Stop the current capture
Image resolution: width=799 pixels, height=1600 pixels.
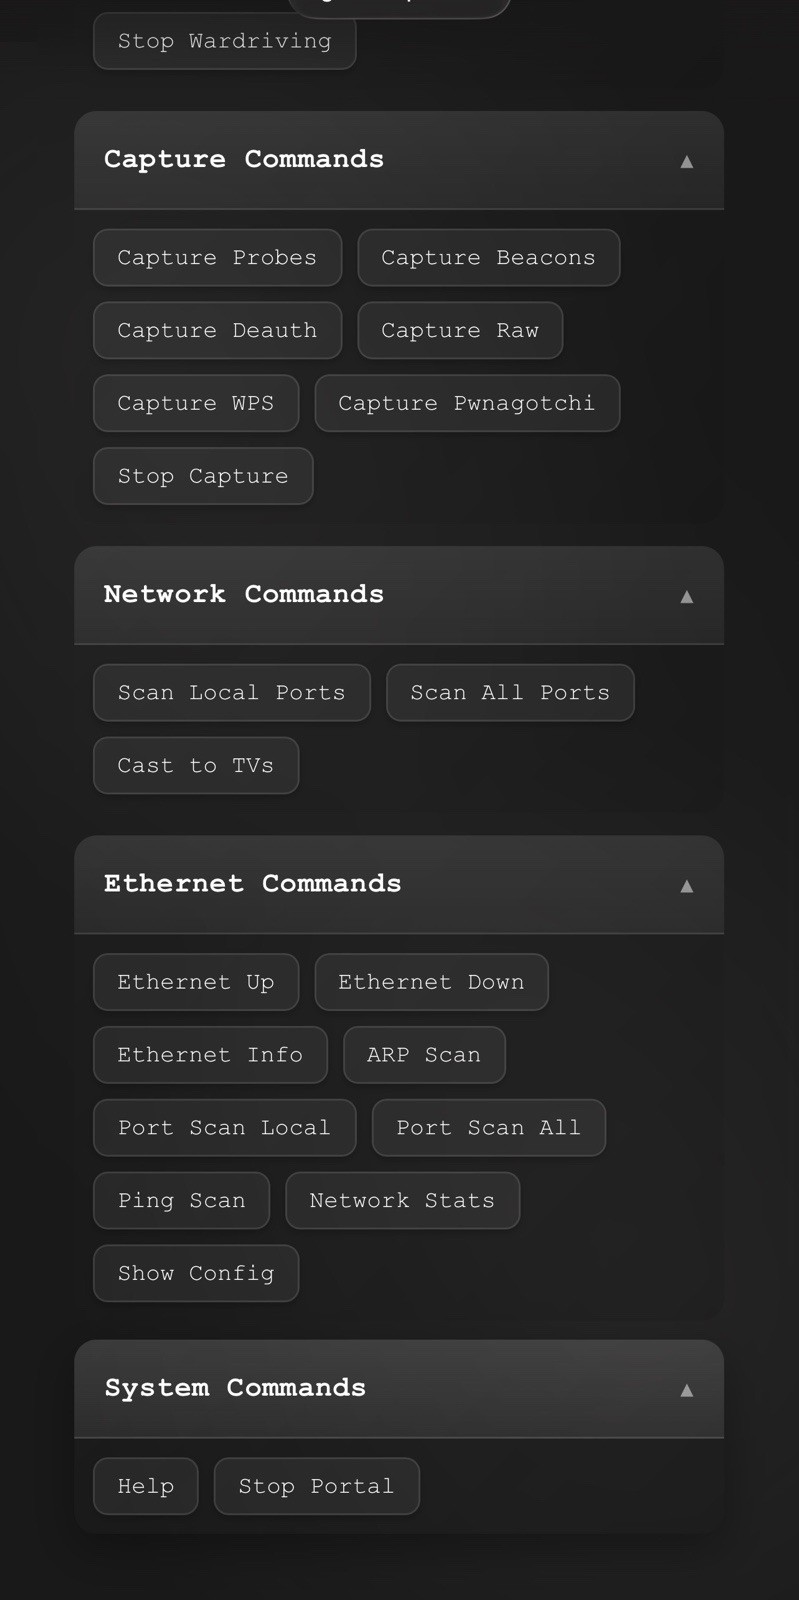point(203,476)
